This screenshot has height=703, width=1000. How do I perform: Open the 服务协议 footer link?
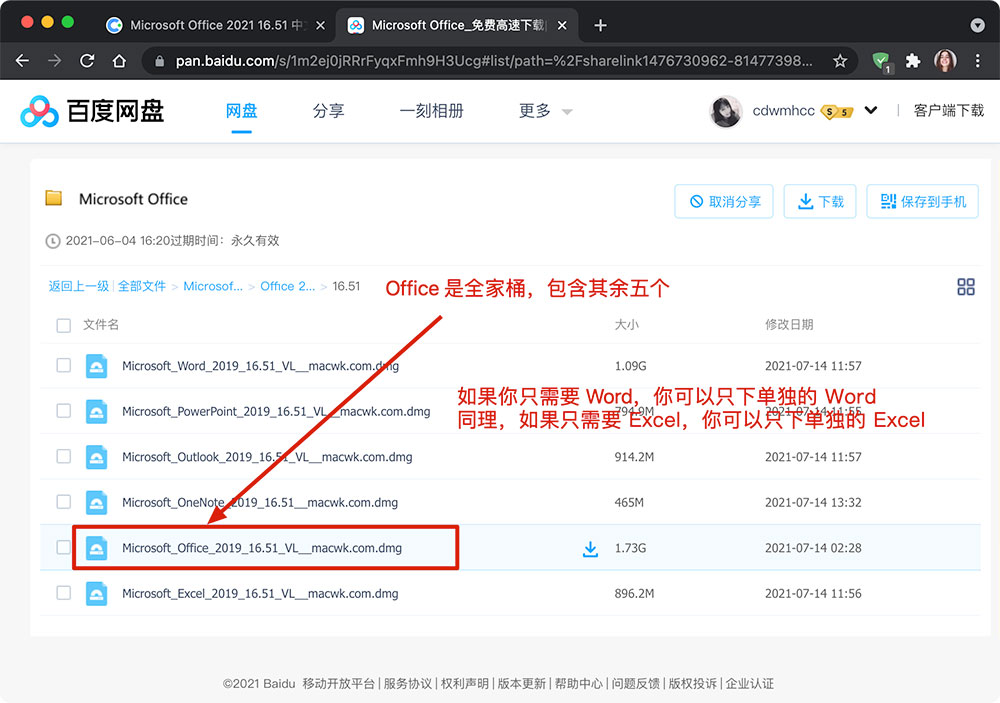[408, 684]
